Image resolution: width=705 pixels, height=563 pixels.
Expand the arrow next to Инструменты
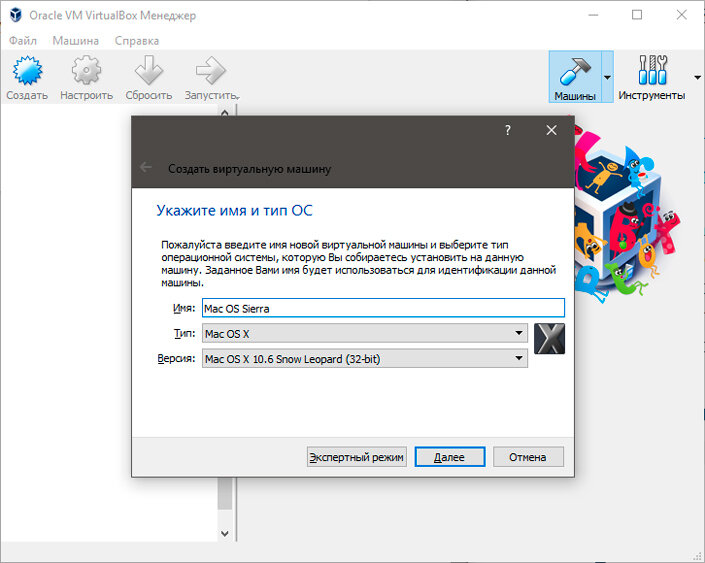click(697, 77)
